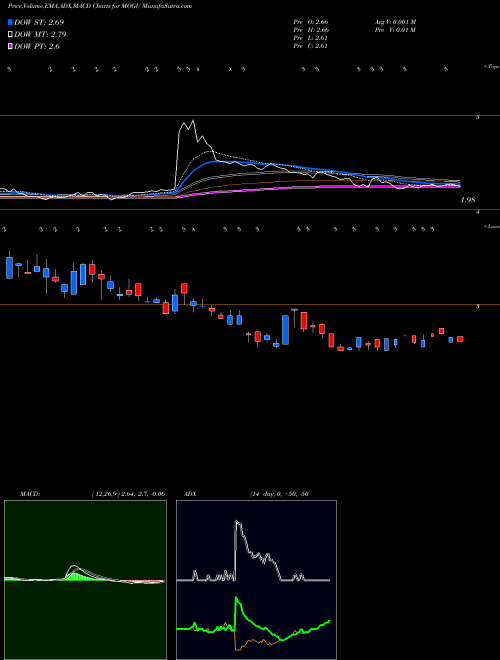Click the ADX panel heading

(x=190, y=494)
